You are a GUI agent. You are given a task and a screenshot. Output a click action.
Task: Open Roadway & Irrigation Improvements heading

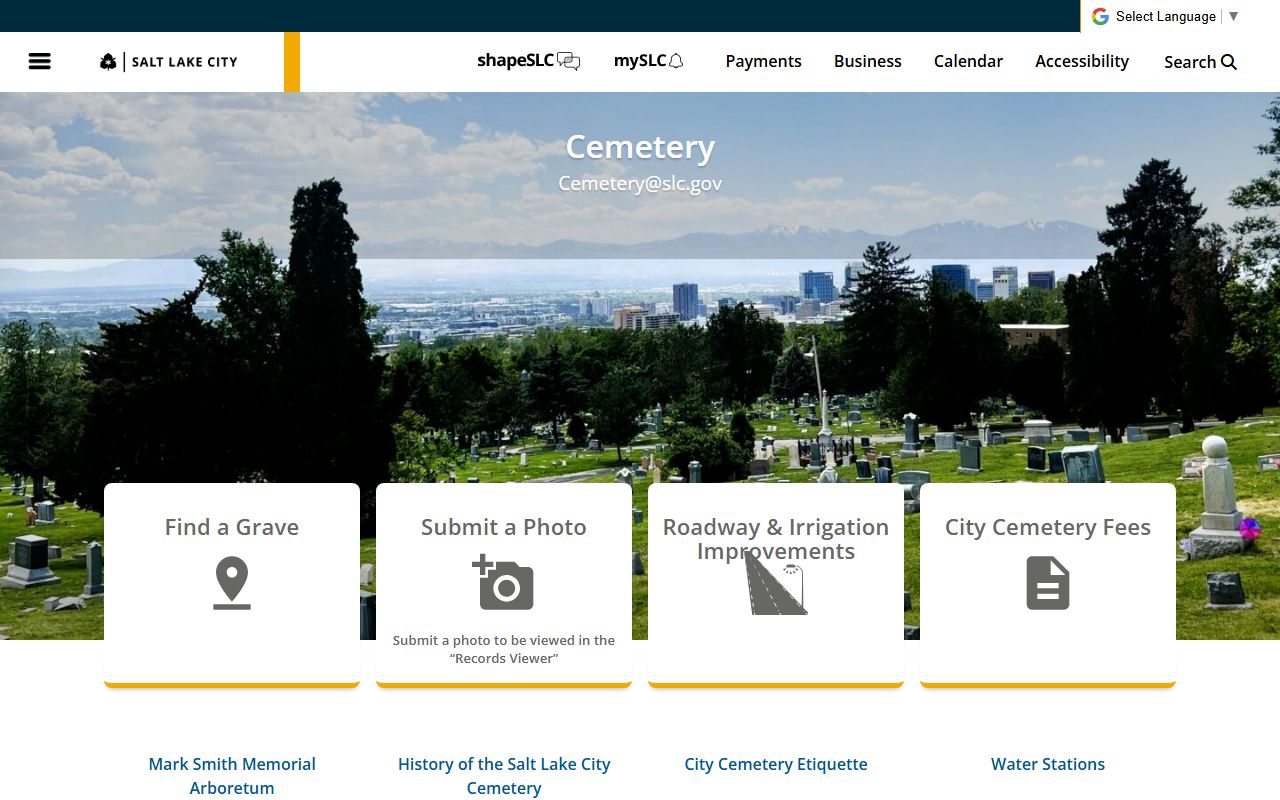coord(775,539)
